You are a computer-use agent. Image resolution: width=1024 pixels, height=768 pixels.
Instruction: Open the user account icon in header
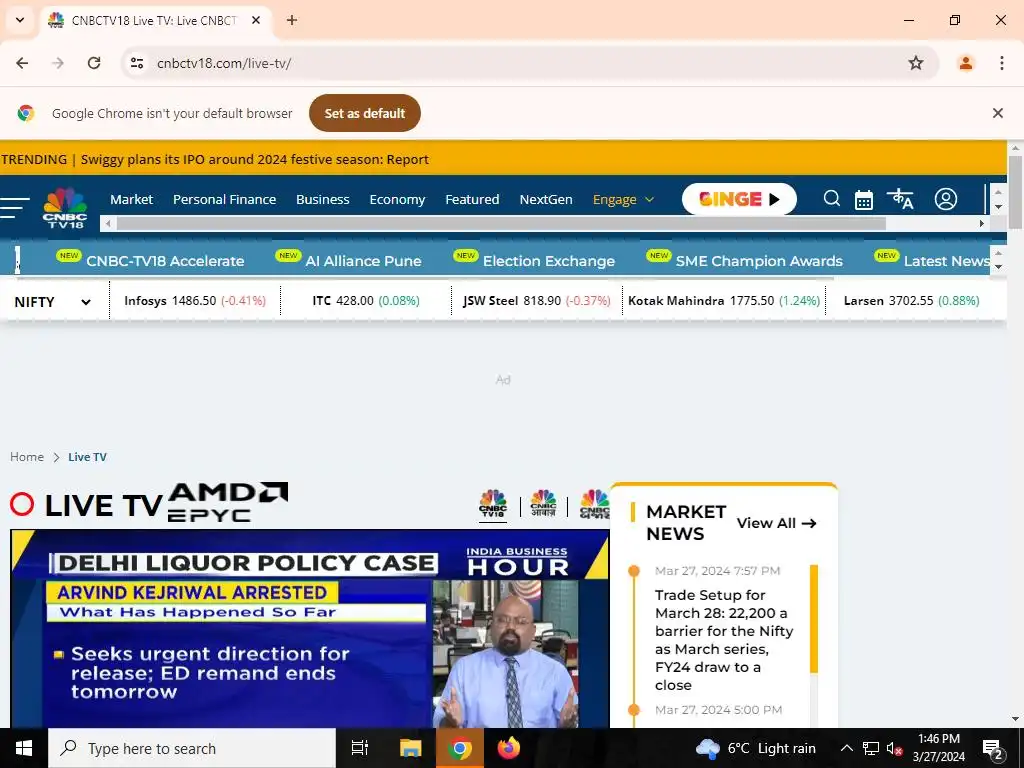[x=945, y=199]
